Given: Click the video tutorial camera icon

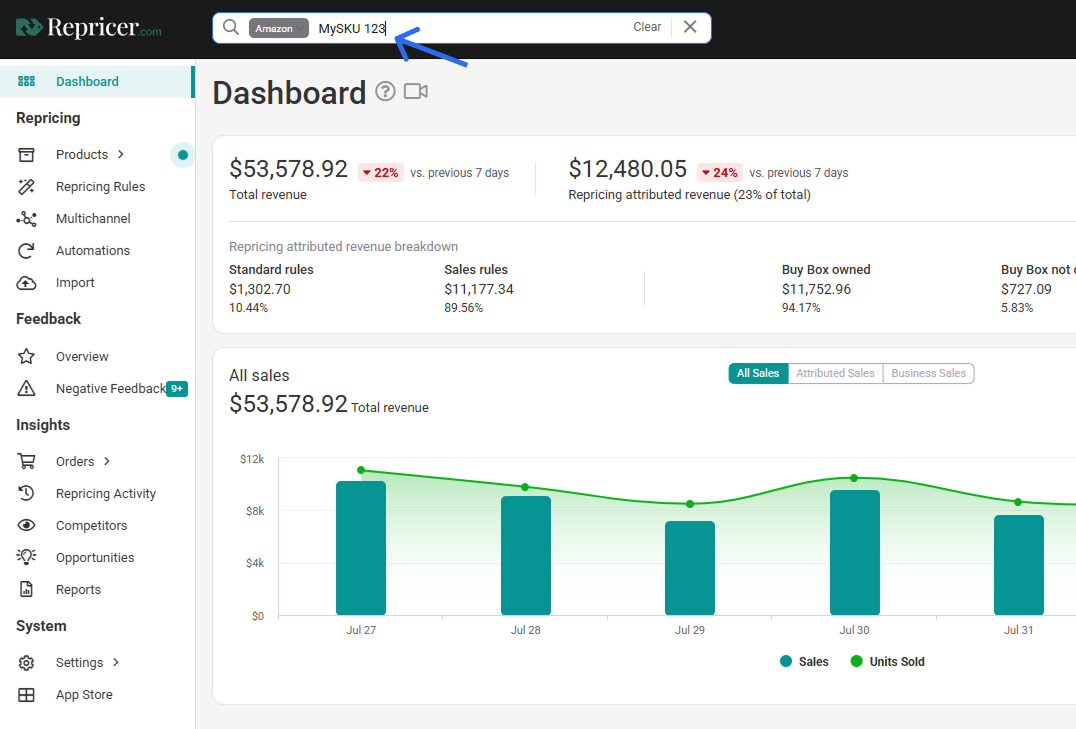Looking at the screenshot, I should 416,91.
